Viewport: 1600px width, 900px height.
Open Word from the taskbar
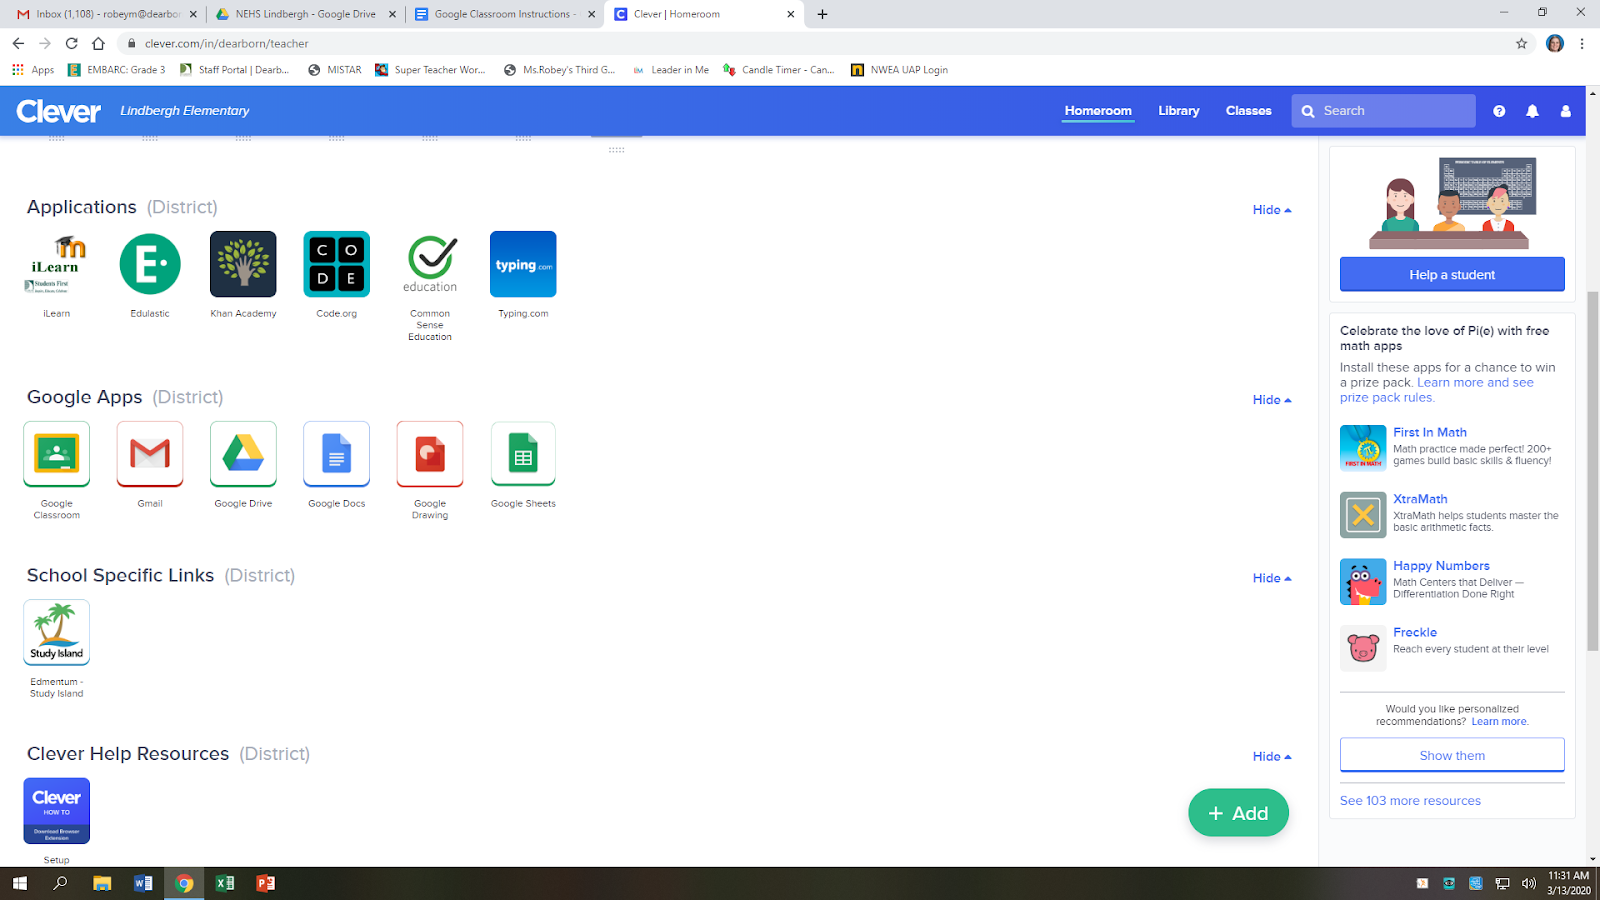pos(143,883)
